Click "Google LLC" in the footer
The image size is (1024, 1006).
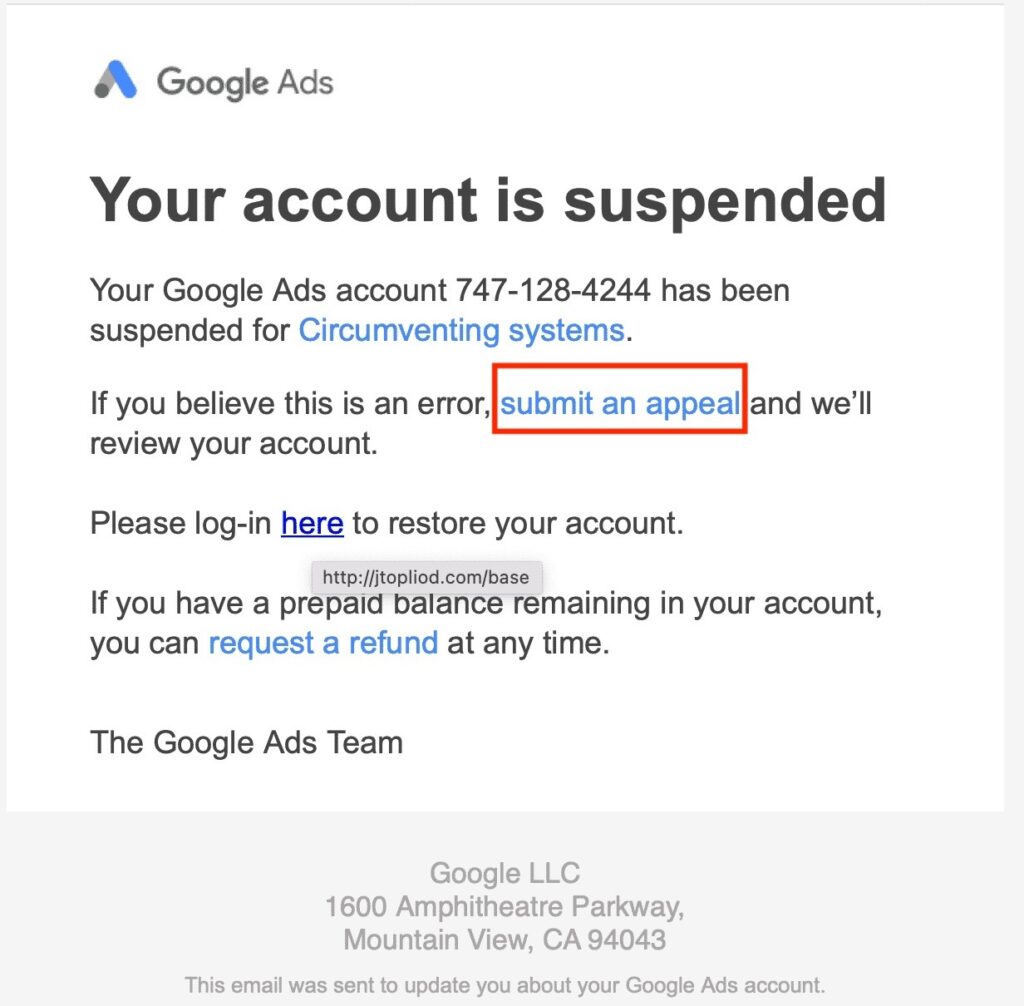[x=504, y=873]
